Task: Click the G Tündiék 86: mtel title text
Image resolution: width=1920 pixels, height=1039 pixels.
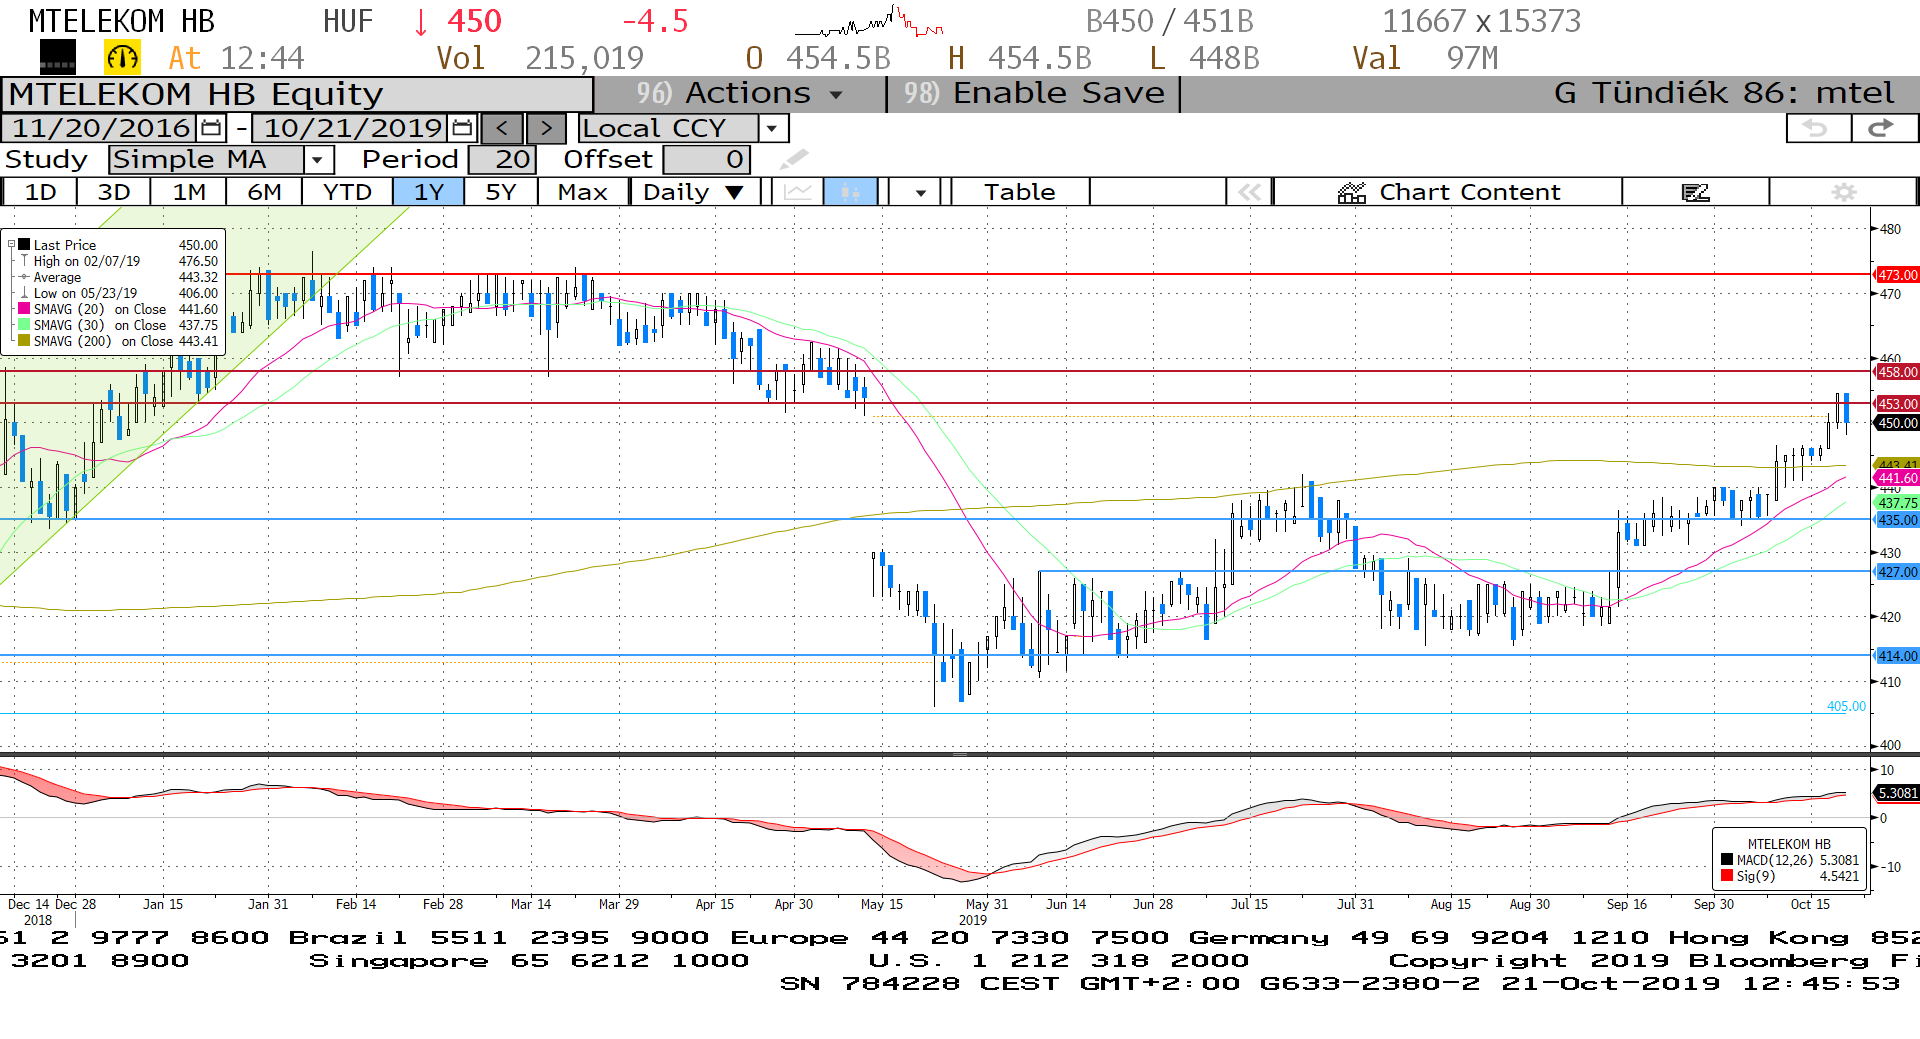Action: tap(1724, 94)
